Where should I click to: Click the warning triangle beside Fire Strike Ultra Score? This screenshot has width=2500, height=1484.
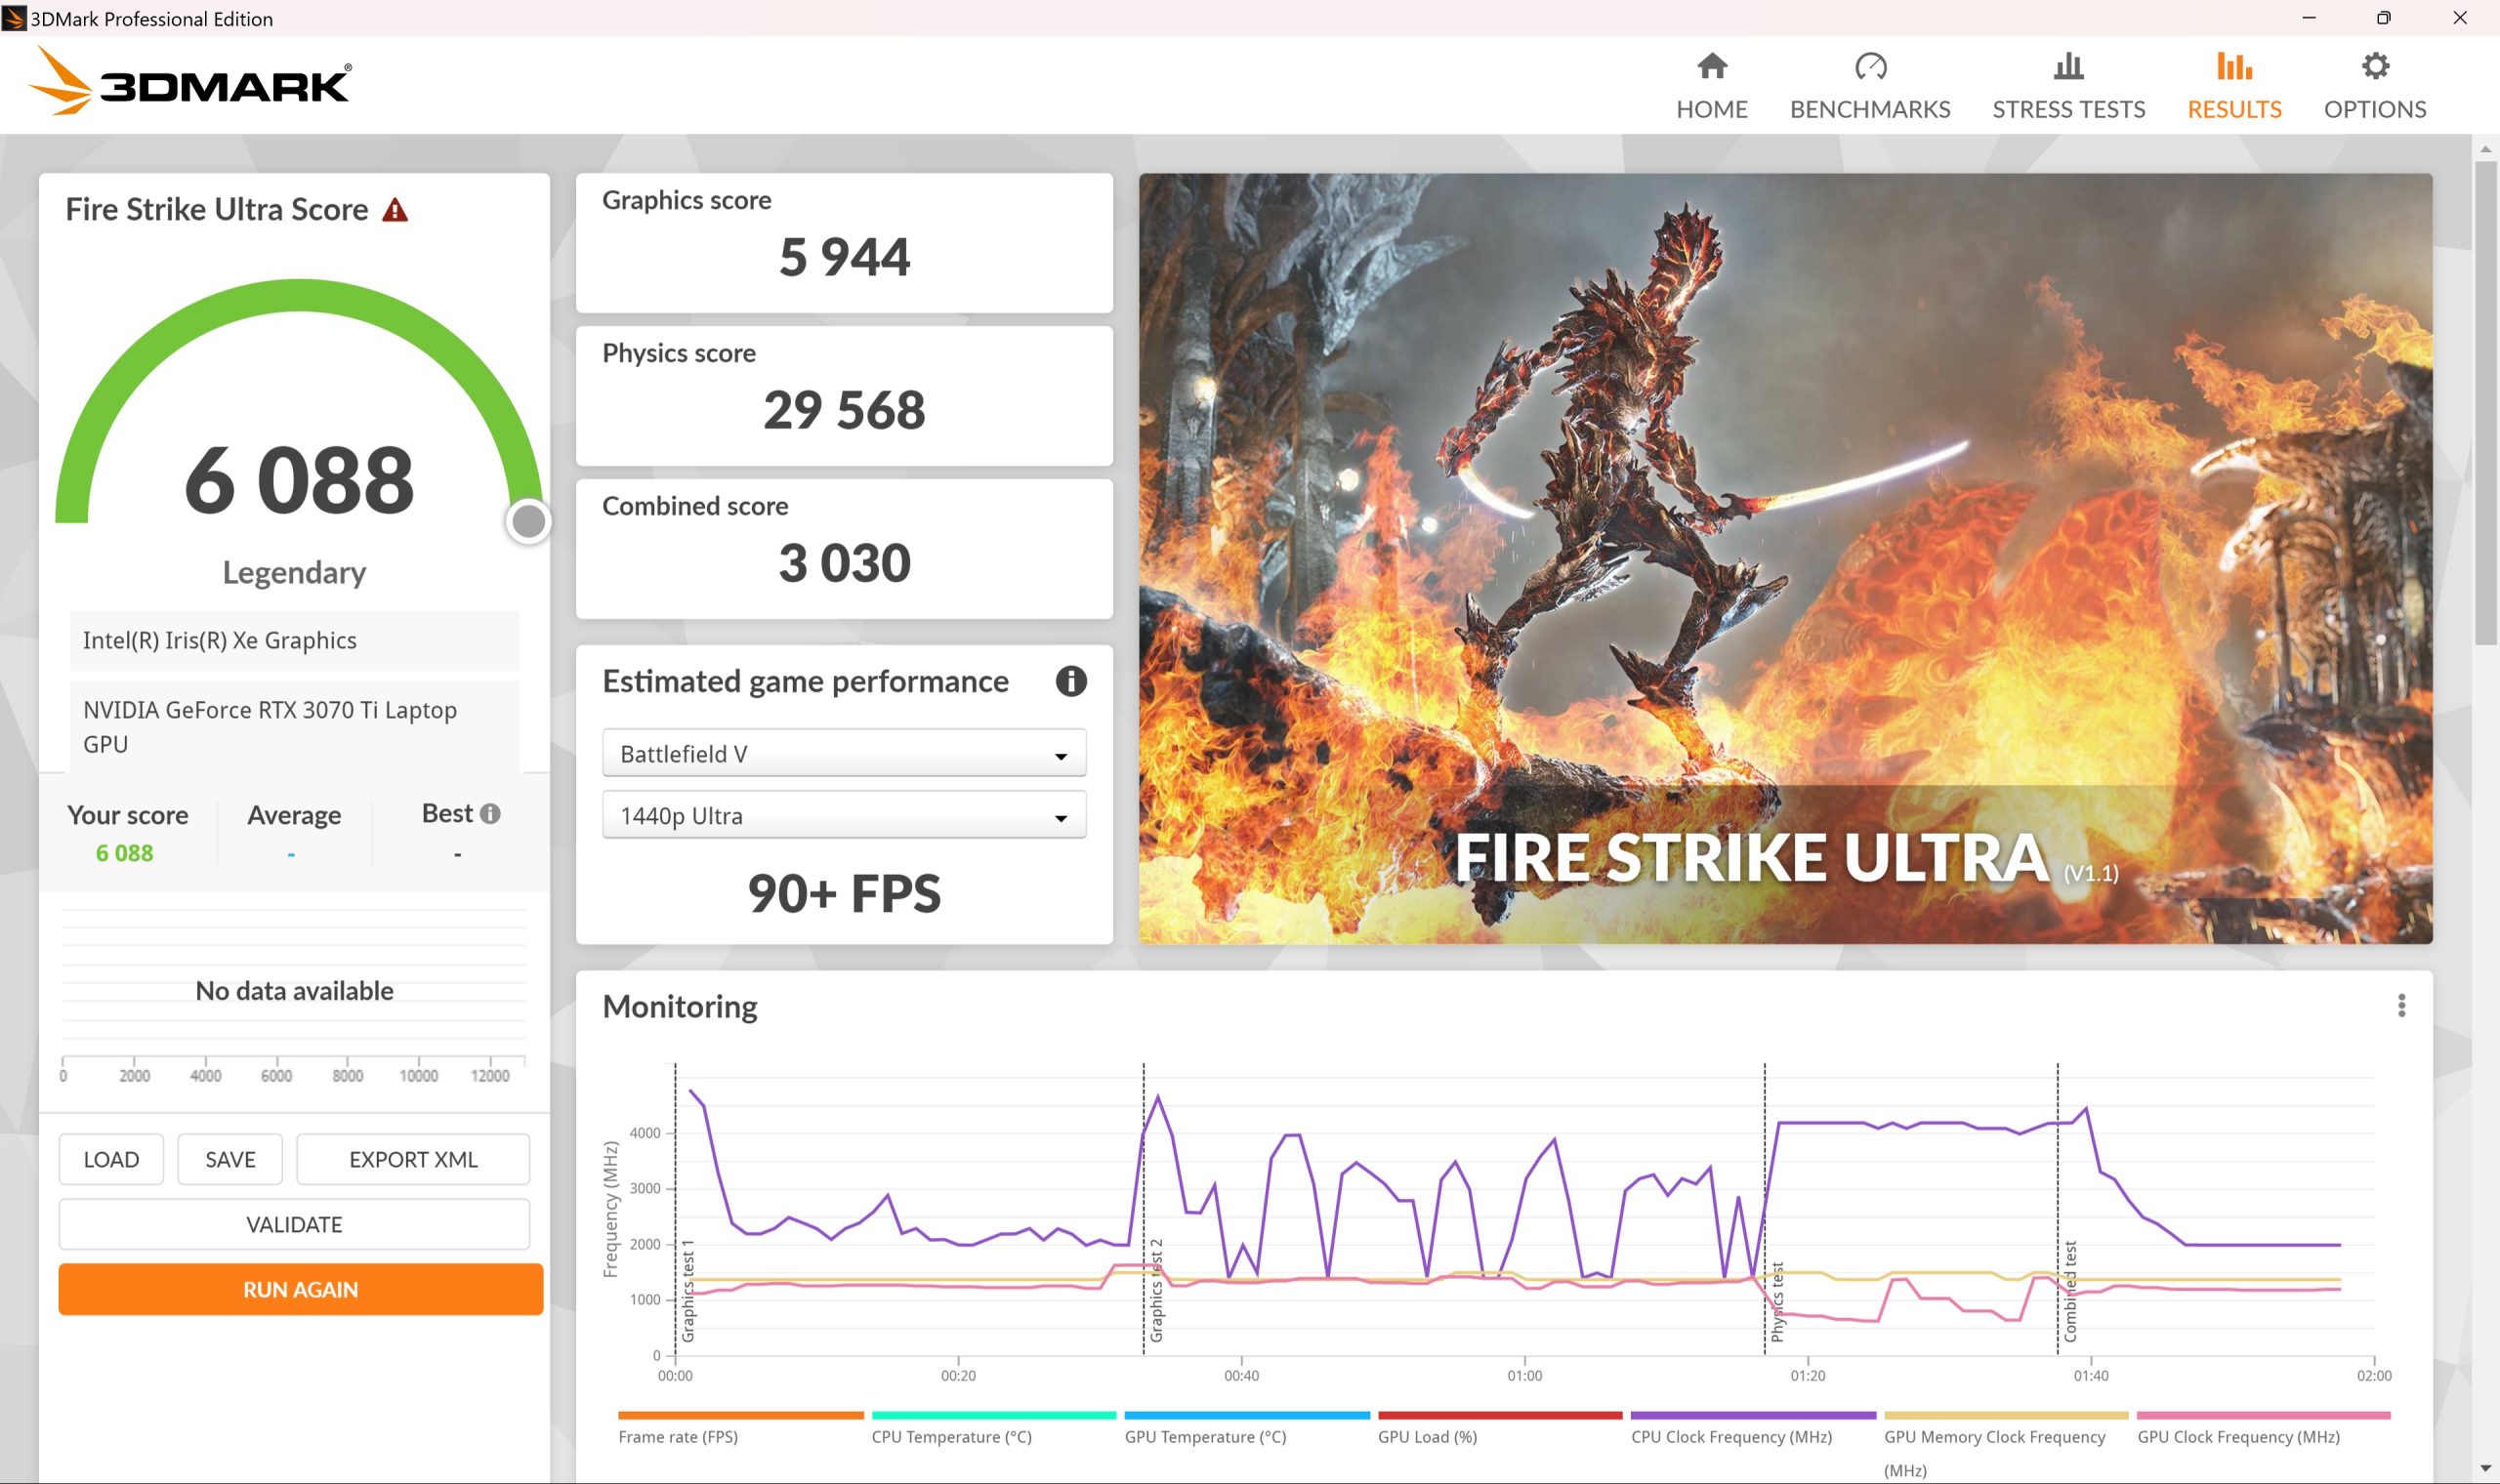pos(395,210)
